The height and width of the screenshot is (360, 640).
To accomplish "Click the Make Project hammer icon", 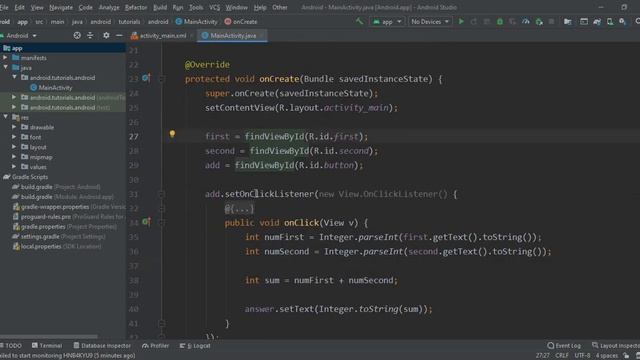I will pos(359,21).
